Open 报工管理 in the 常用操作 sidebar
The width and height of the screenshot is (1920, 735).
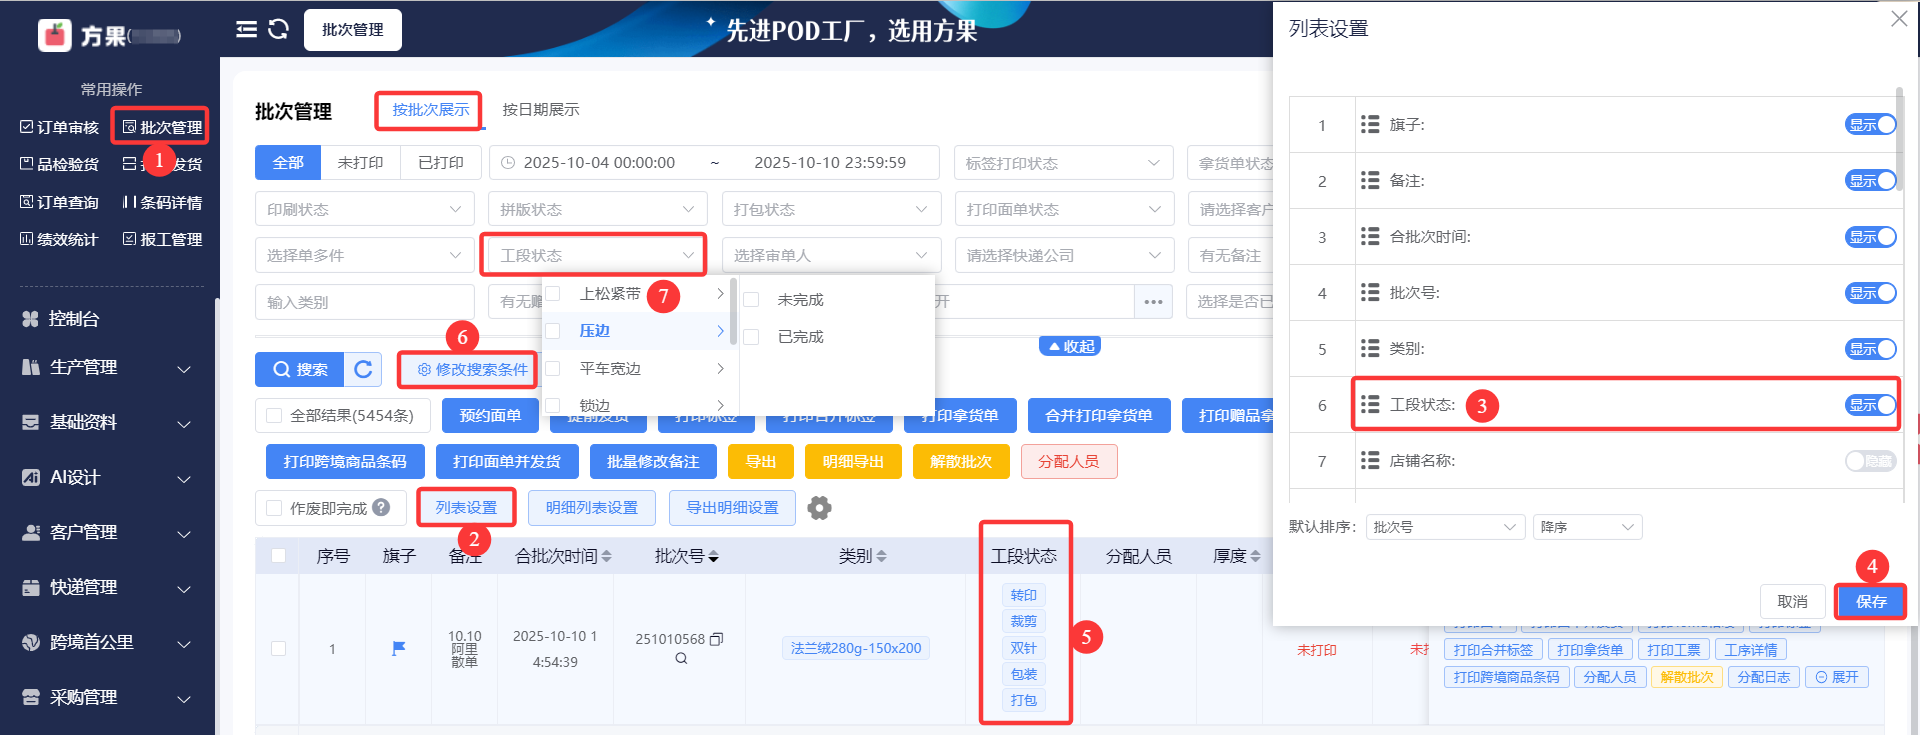click(162, 239)
